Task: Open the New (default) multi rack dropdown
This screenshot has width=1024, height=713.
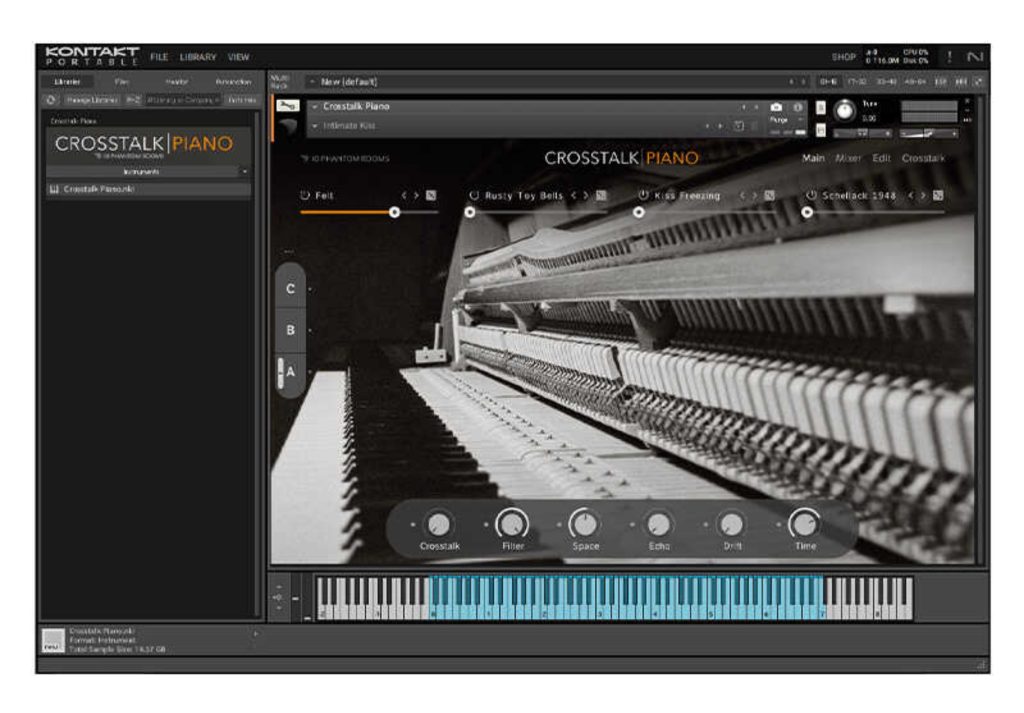Action: click(312, 82)
